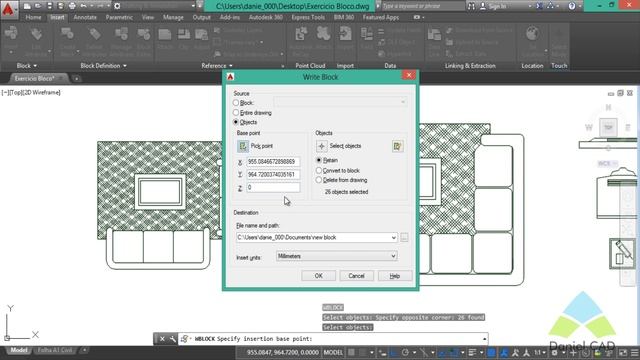Click the Create Block icon in Block Definition panel
This screenshot has width=640, height=360.
(x=67, y=34)
